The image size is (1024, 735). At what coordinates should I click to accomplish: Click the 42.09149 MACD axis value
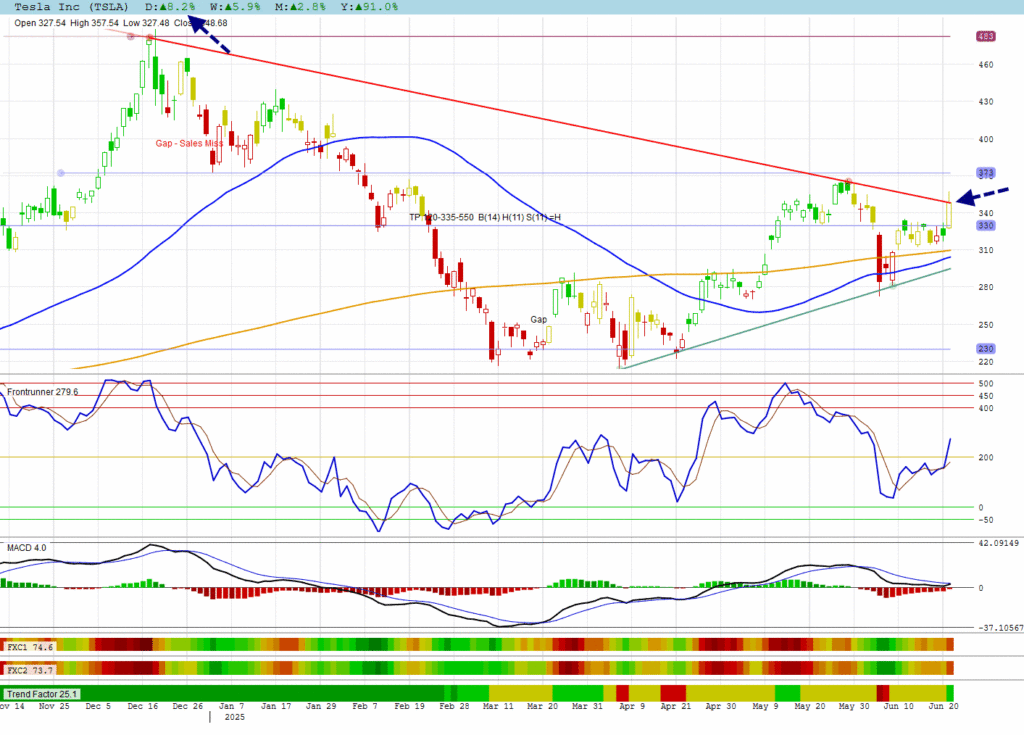point(999,543)
